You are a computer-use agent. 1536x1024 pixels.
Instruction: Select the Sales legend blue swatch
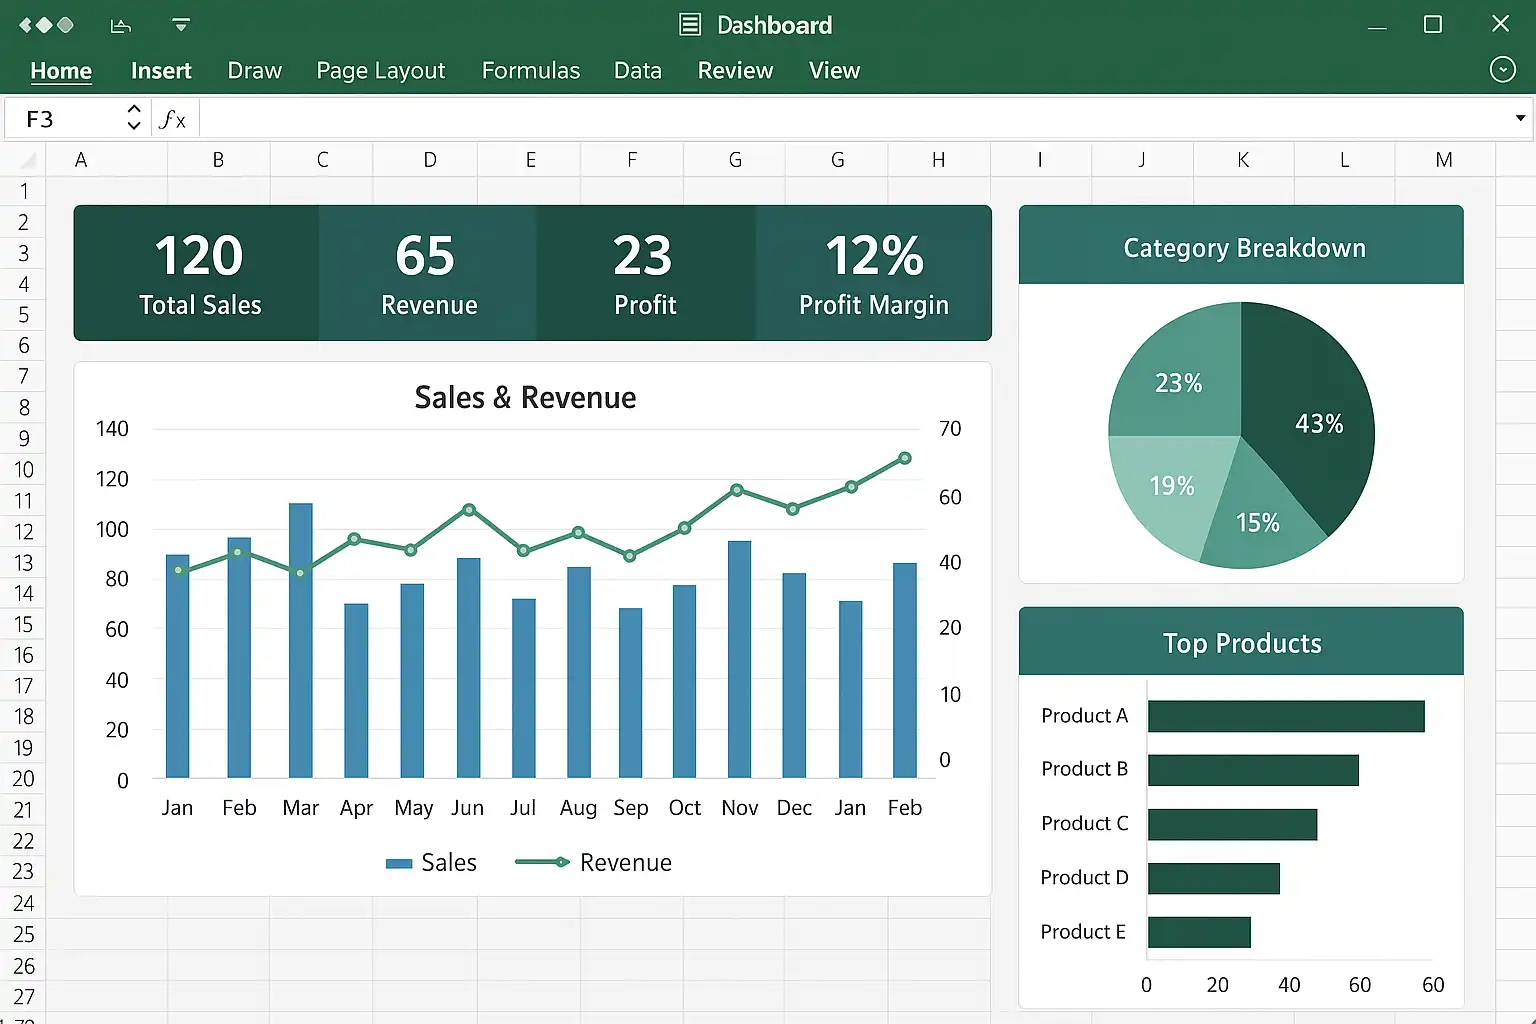(x=399, y=863)
